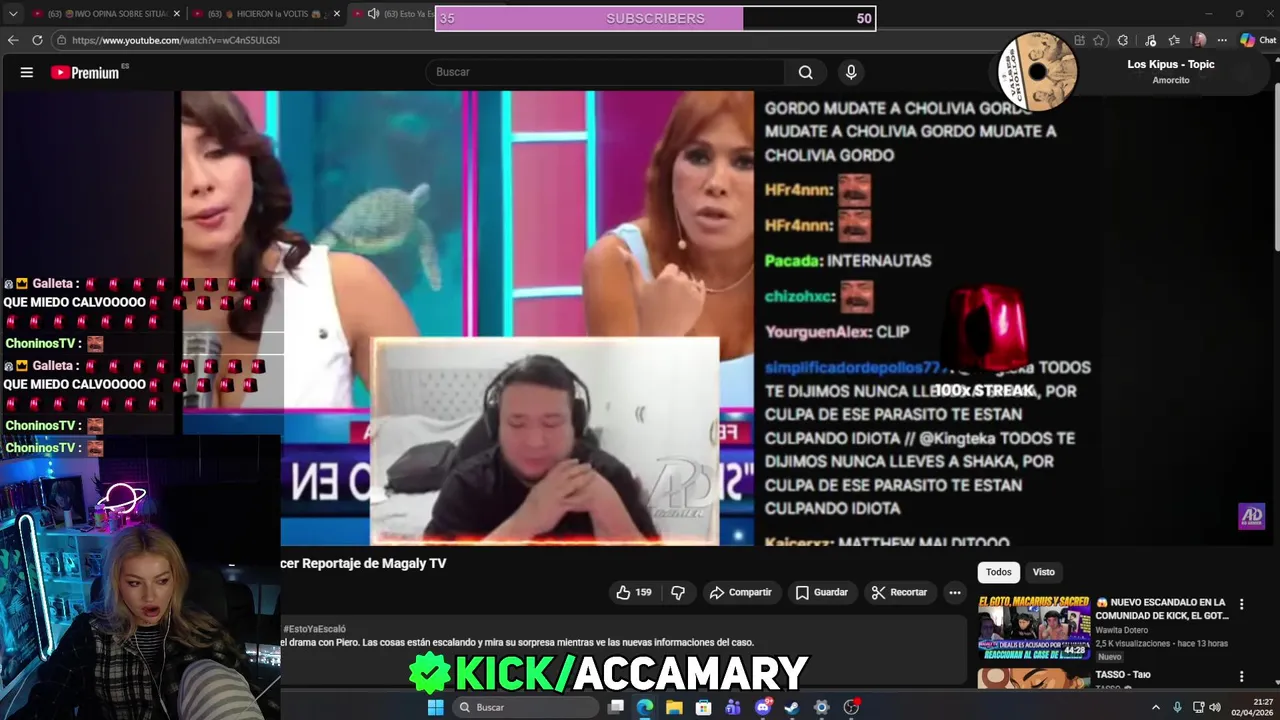
Task: Open Microsoft Edge from the taskbar
Action: pyautogui.click(x=645, y=707)
